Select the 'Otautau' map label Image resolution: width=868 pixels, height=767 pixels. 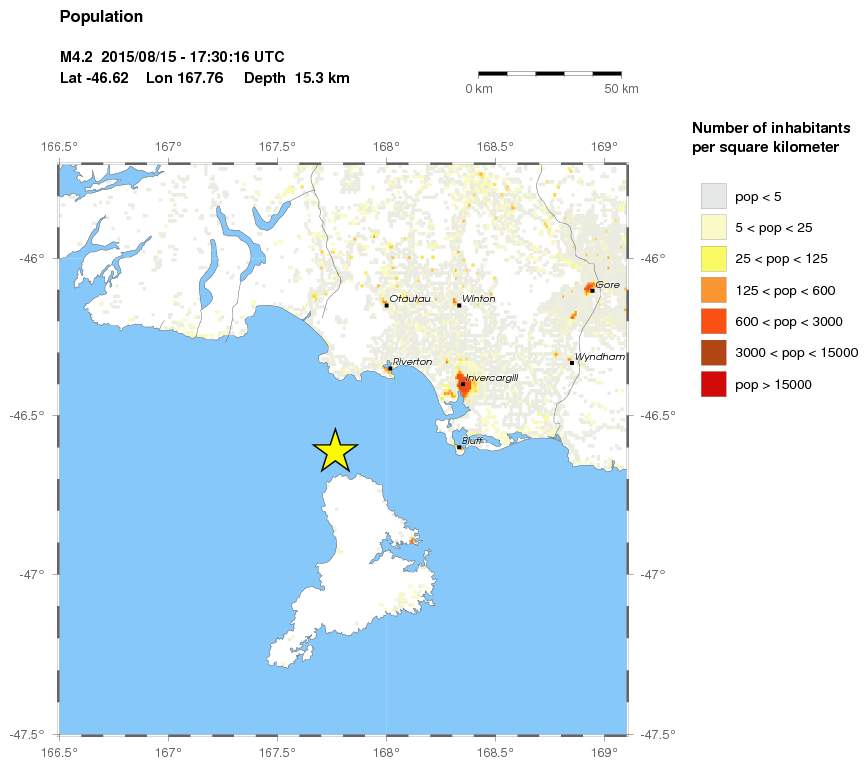coord(410,299)
